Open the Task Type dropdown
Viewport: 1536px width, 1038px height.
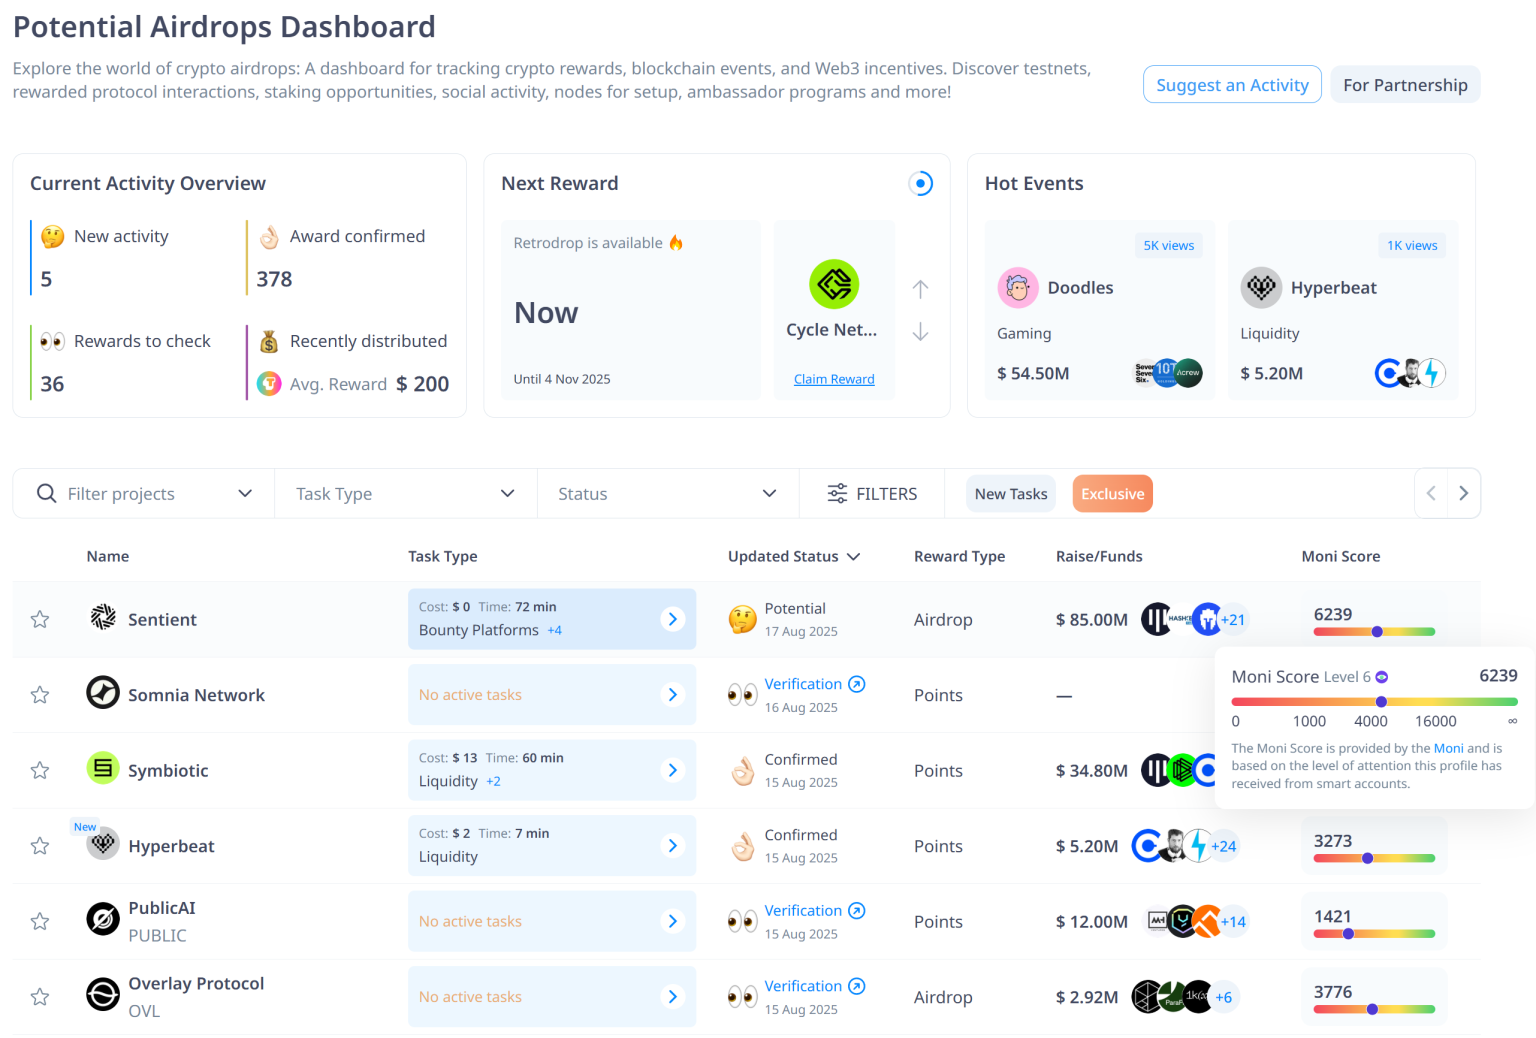(405, 494)
